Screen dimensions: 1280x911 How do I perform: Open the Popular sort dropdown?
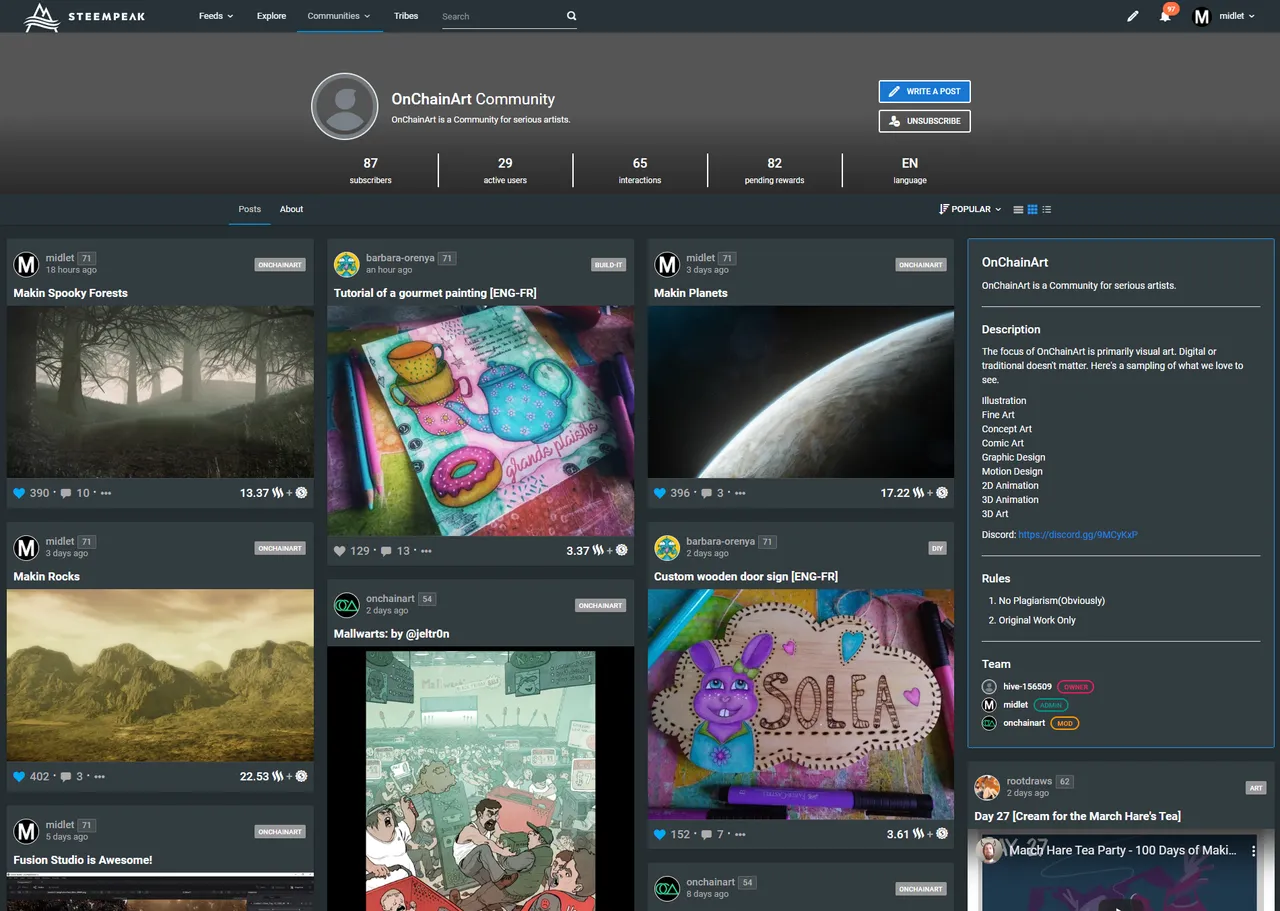970,210
